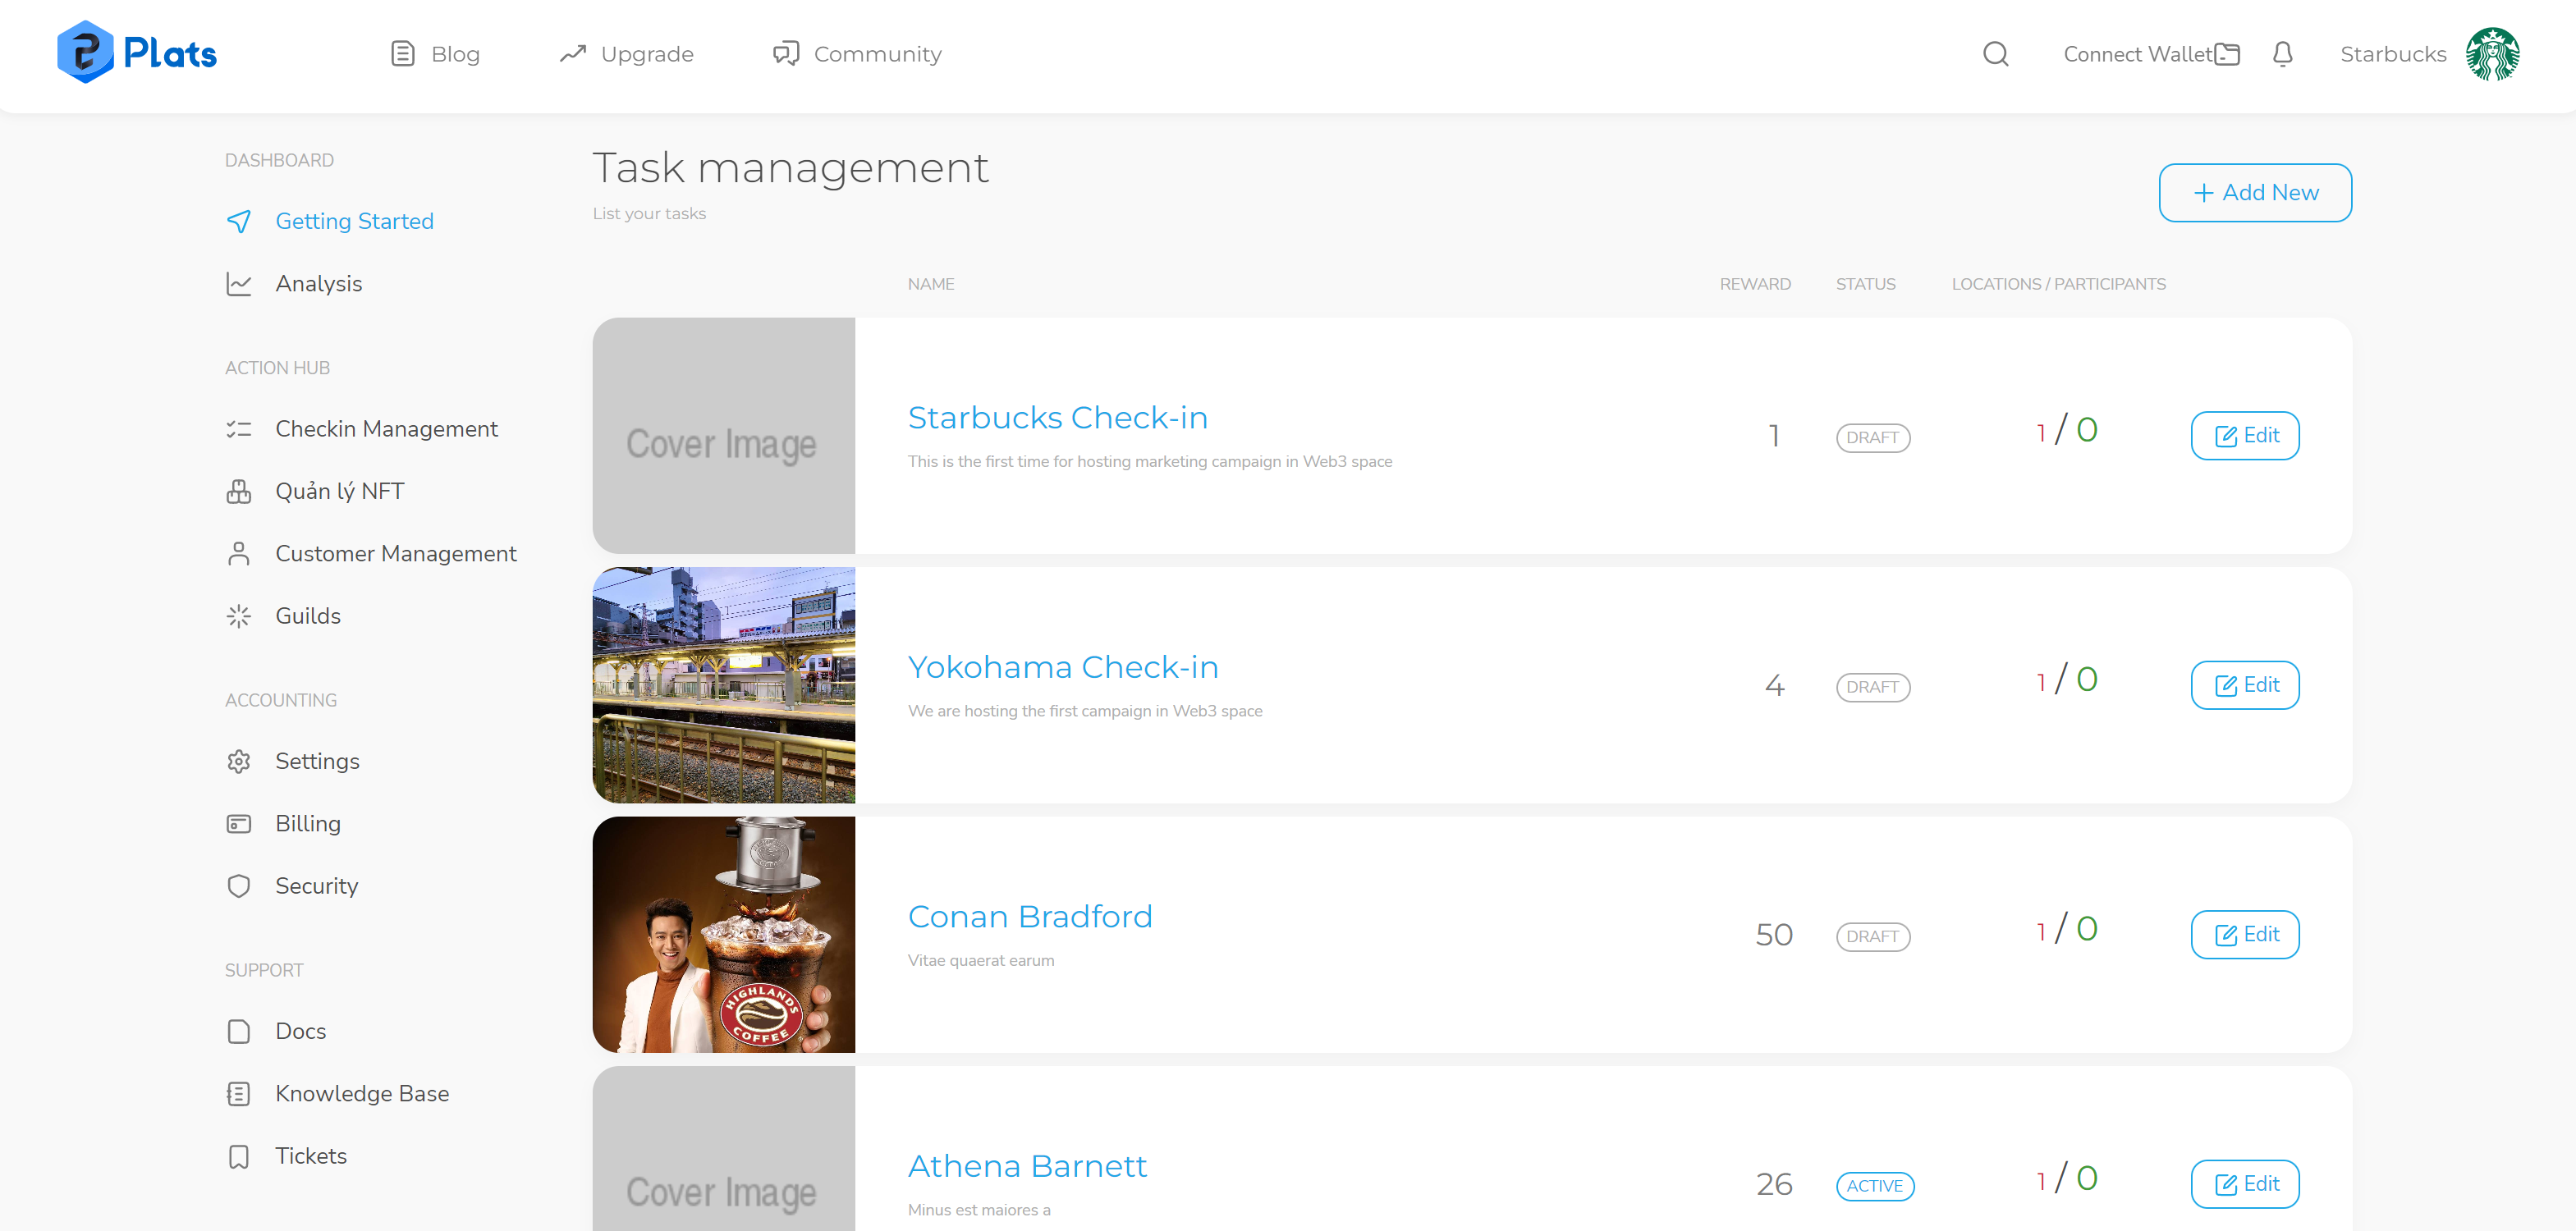Open the Security sidebar item
This screenshot has width=2576, height=1231.
click(316, 886)
